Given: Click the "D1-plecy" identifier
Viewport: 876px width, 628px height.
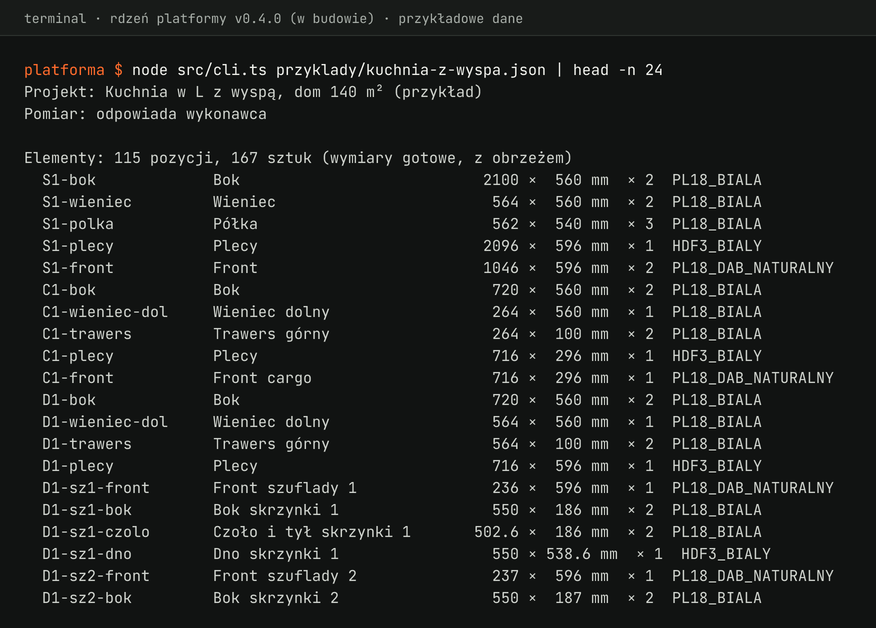Looking at the screenshot, I should (x=78, y=466).
